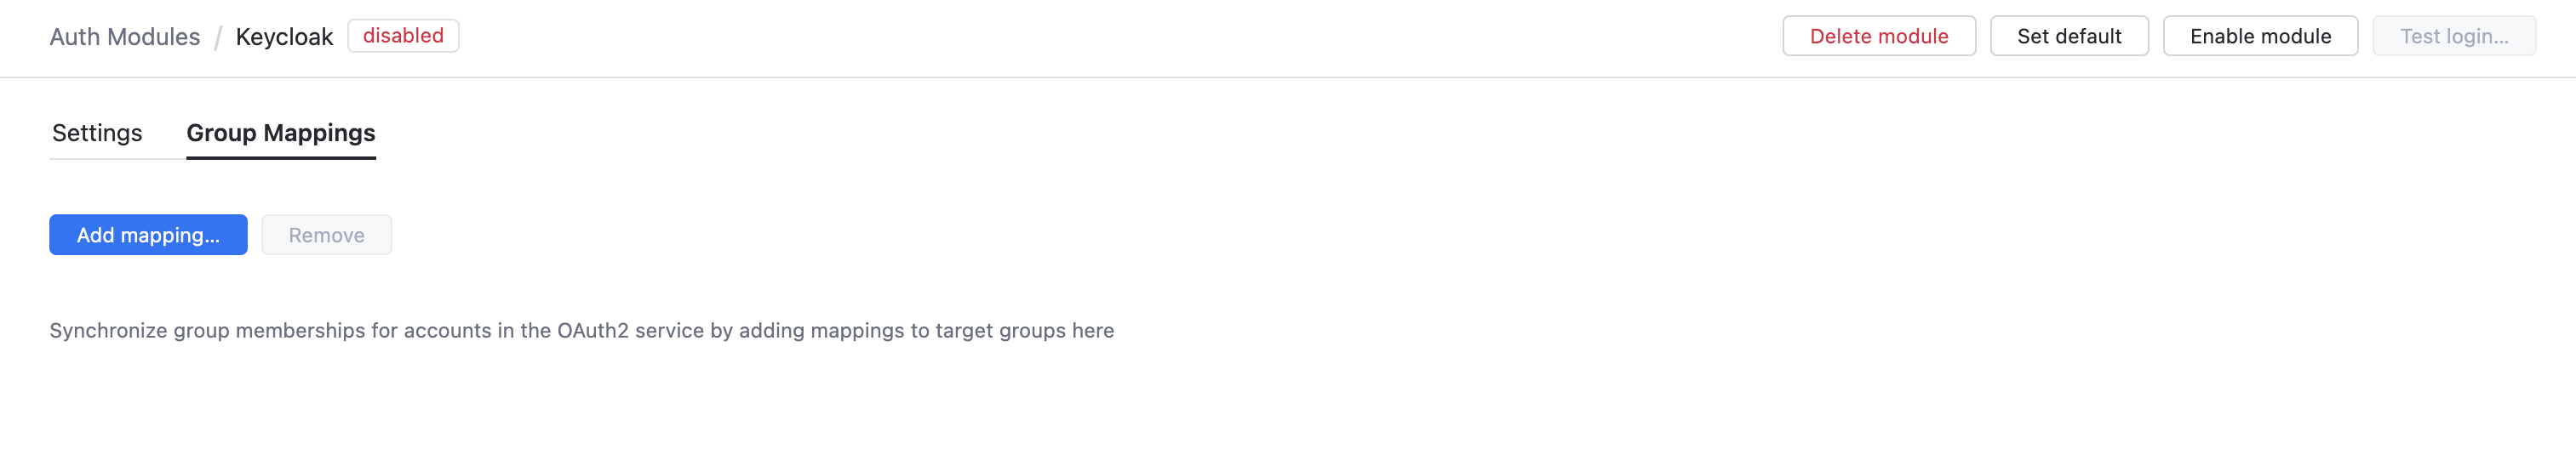Test login for the Keycloak module
Viewport: 2576px width, 449px height.
[2453, 36]
